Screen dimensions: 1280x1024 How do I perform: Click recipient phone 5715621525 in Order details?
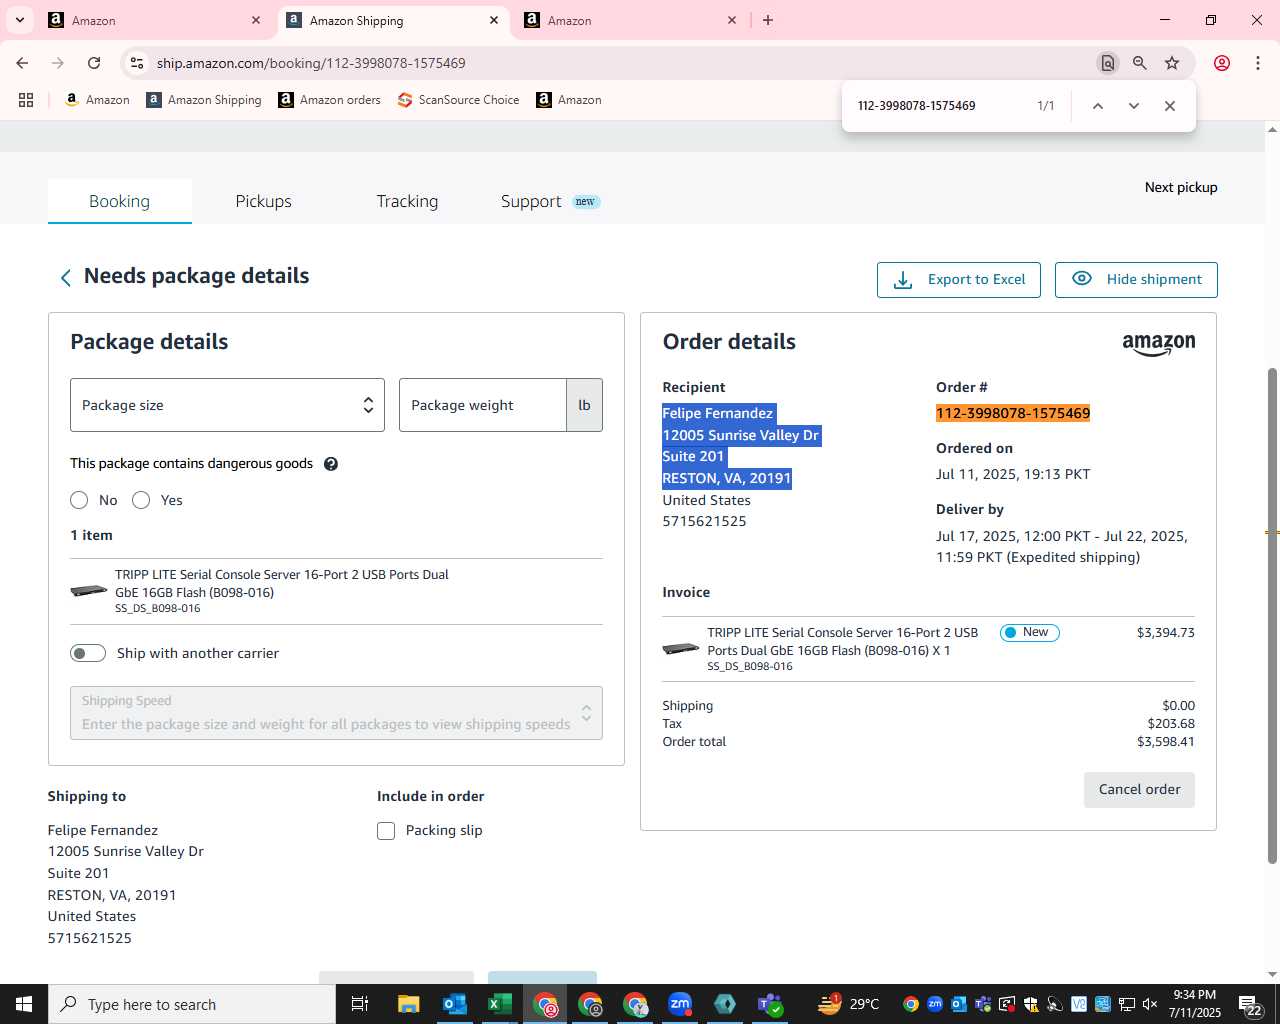pyautogui.click(x=704, y=522)
